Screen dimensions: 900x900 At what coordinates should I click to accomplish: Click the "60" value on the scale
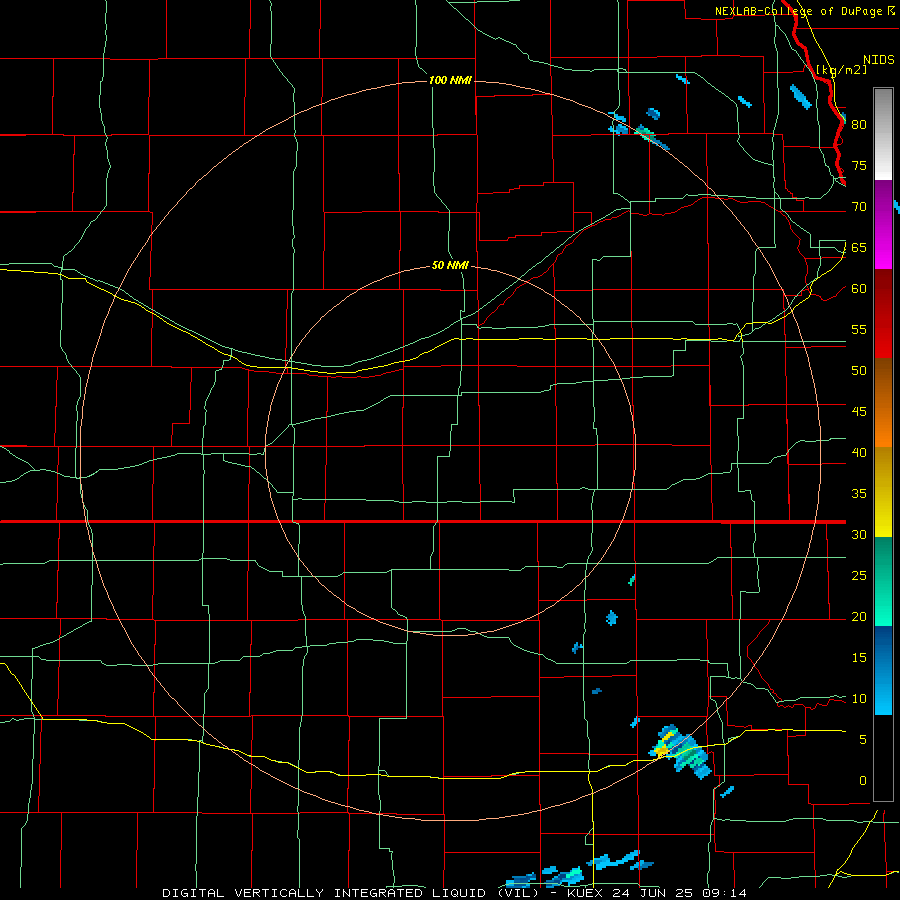coord(859,289)
